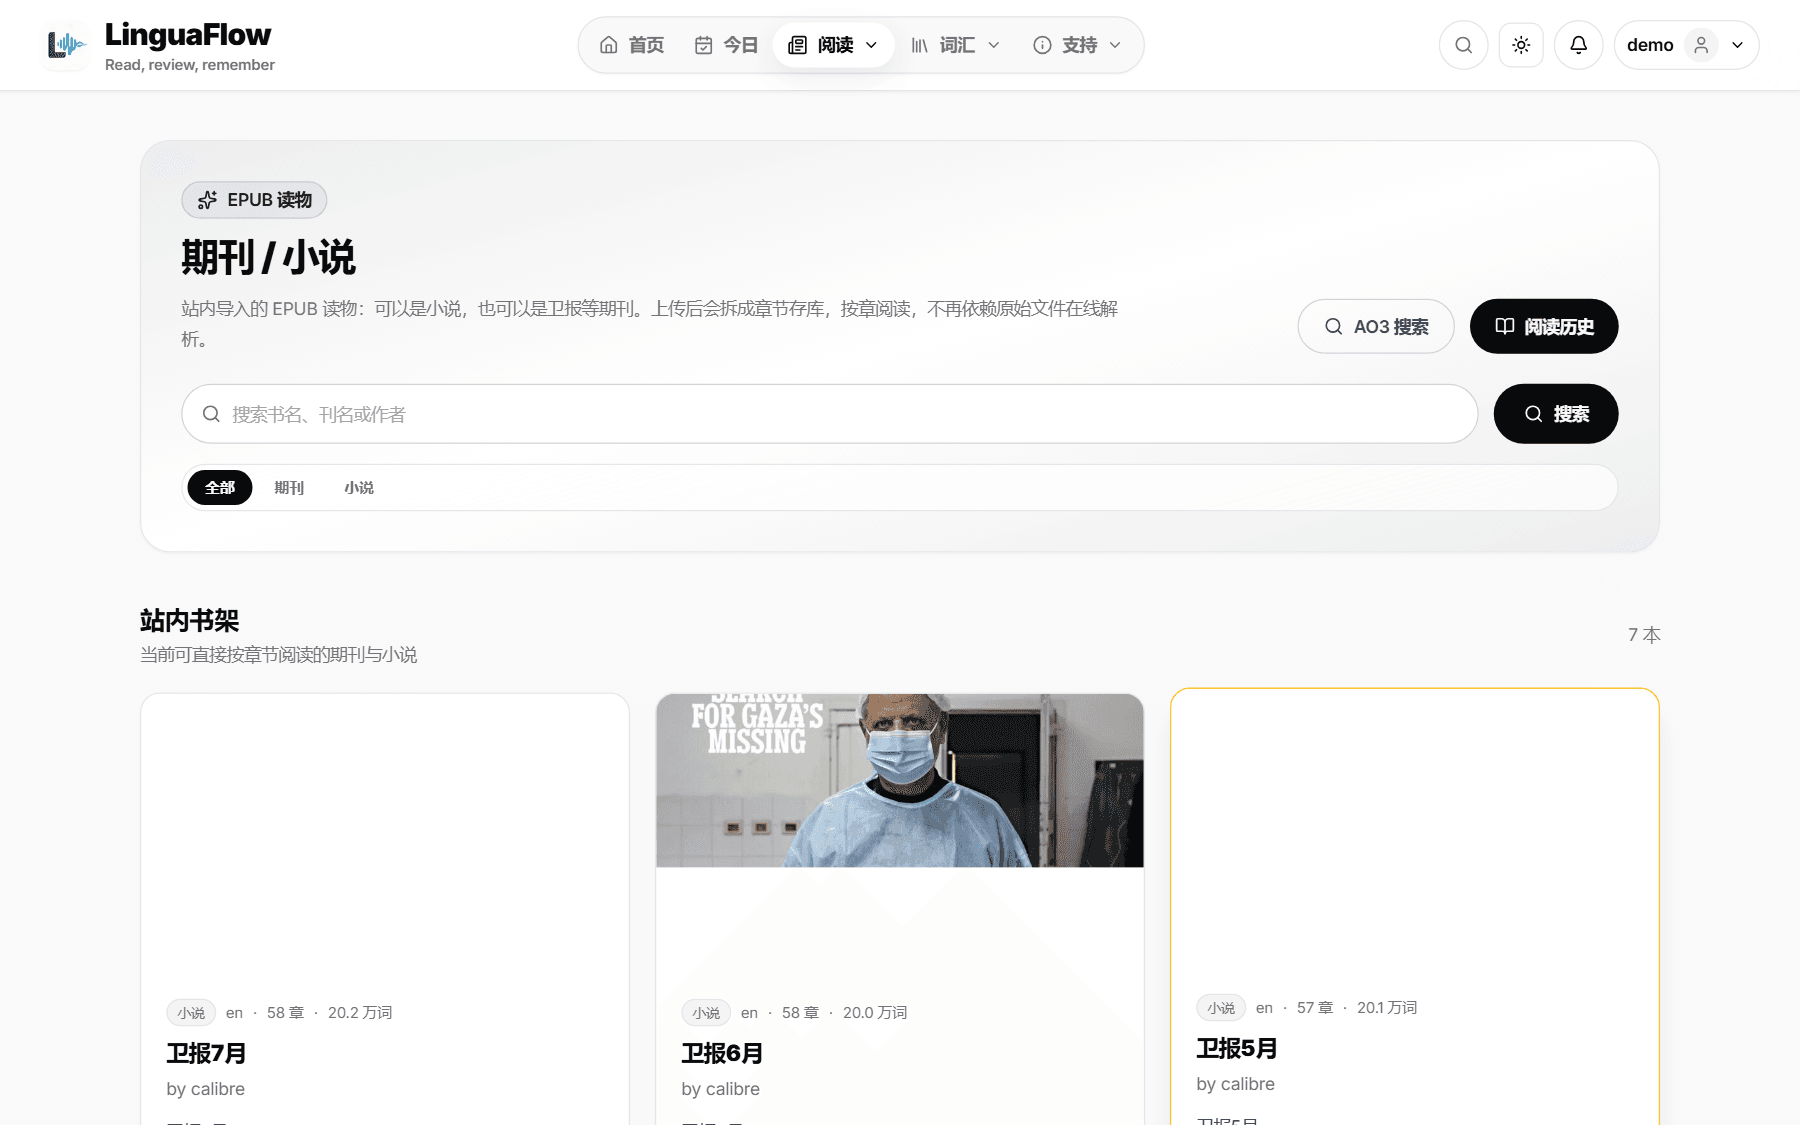Open the 卫报6月 book title

click(722, 1053)
